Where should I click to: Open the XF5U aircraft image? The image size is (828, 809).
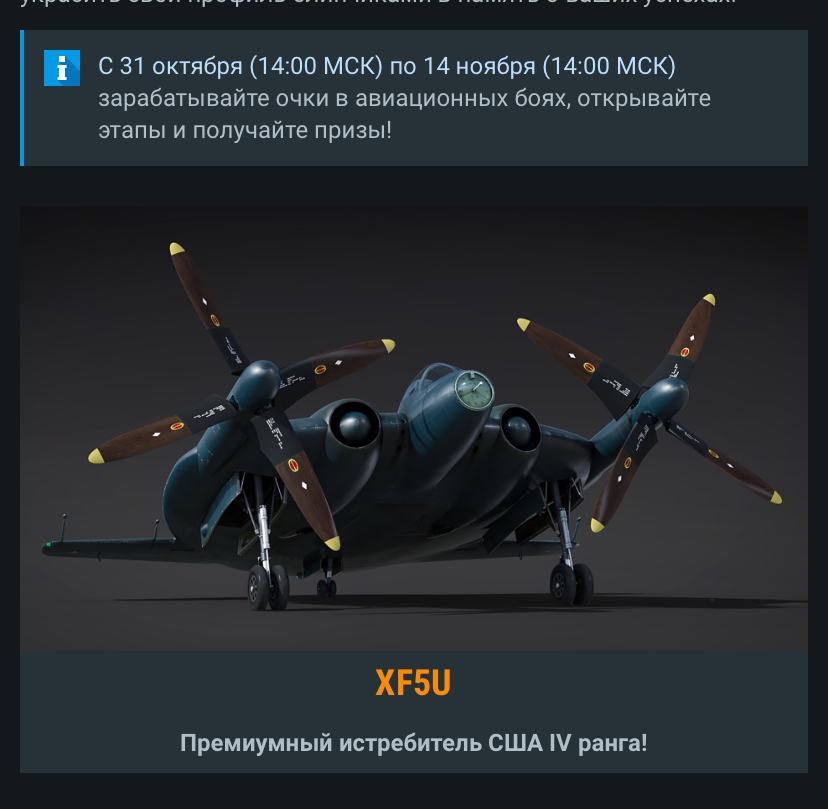(x=413, y=428)
